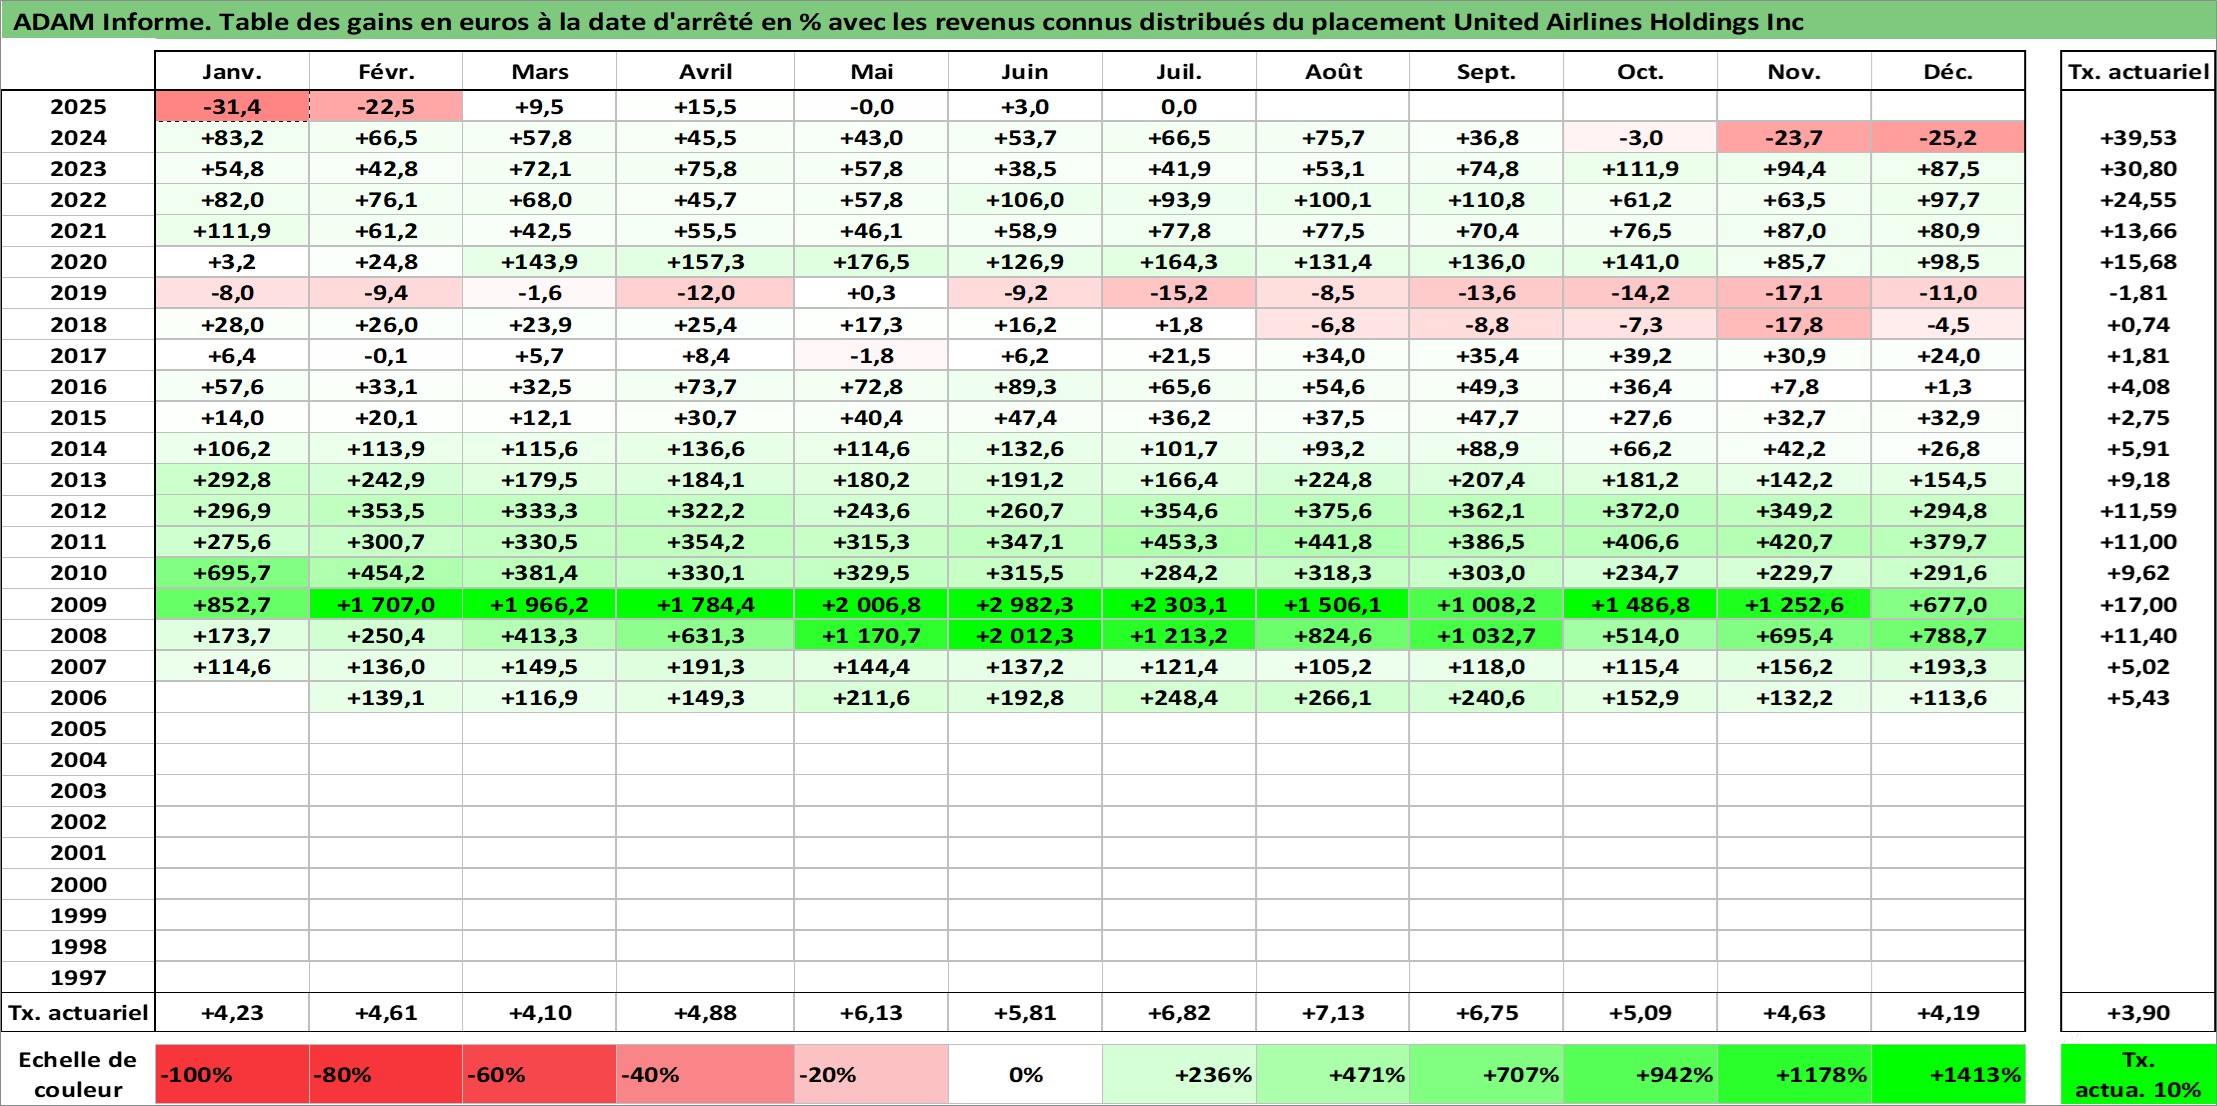2217x1106 pixels.
Task: Click the +453,3 cell in July 2011
Action: point(1179,542)
